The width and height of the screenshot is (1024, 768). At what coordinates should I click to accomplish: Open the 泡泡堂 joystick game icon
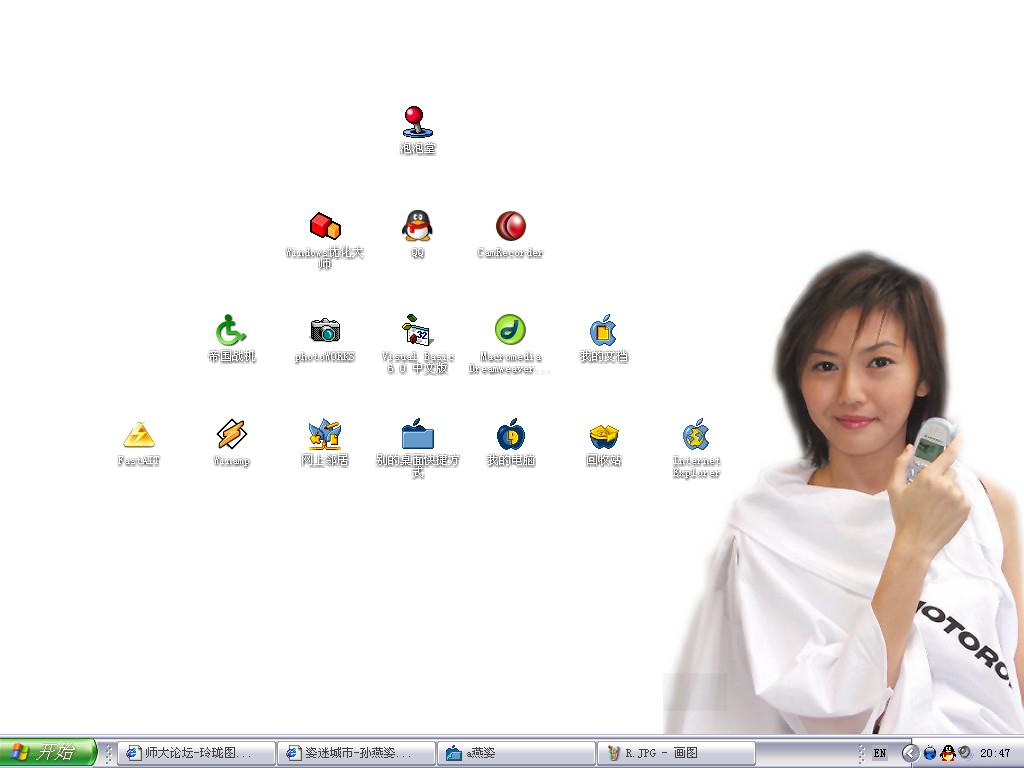point(418,123)
